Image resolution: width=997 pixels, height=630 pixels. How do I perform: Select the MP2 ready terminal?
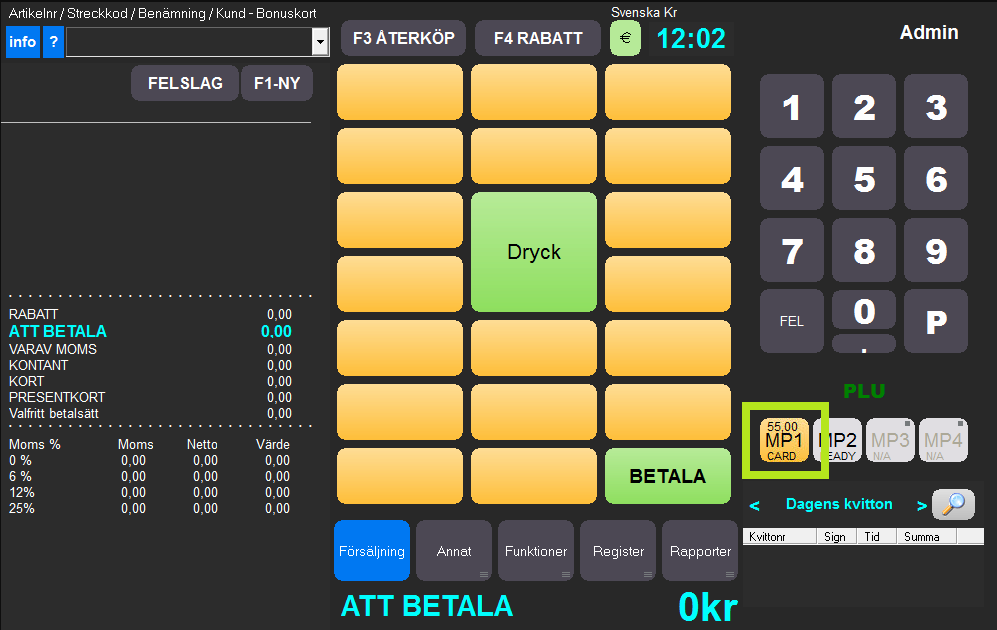click(x=838, y=440)
